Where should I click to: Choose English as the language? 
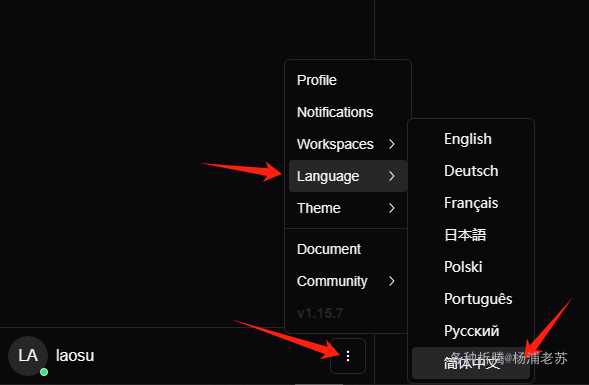471,139
